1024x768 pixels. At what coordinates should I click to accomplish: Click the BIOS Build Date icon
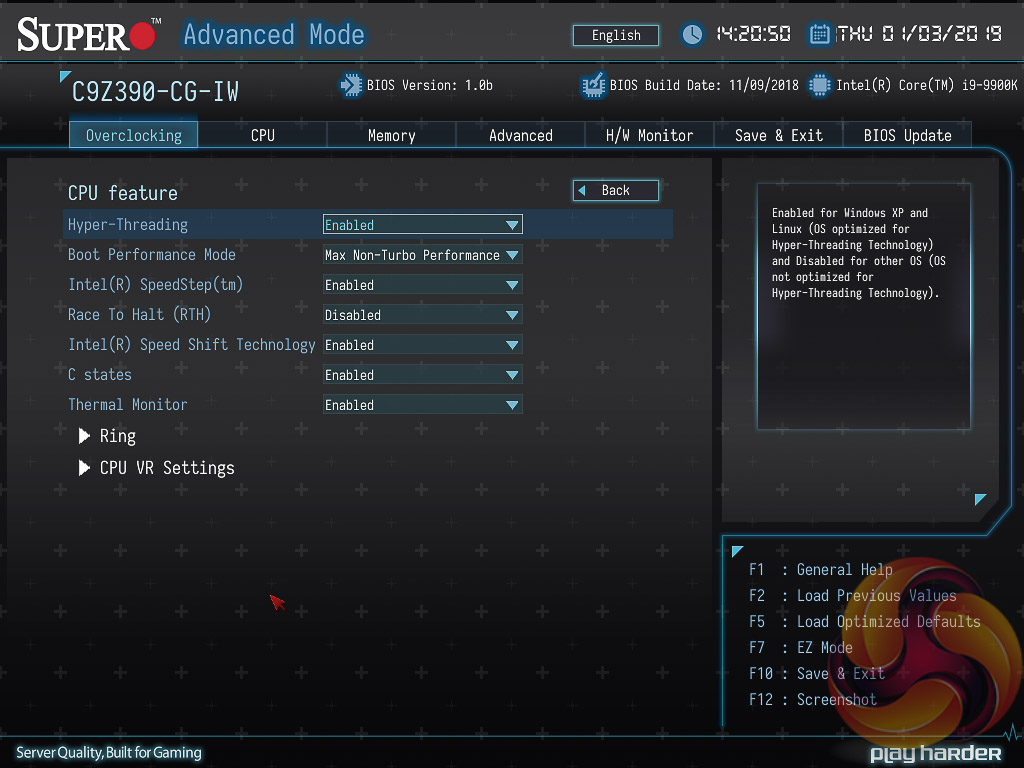pyautogui.click(x=593, y=85)
